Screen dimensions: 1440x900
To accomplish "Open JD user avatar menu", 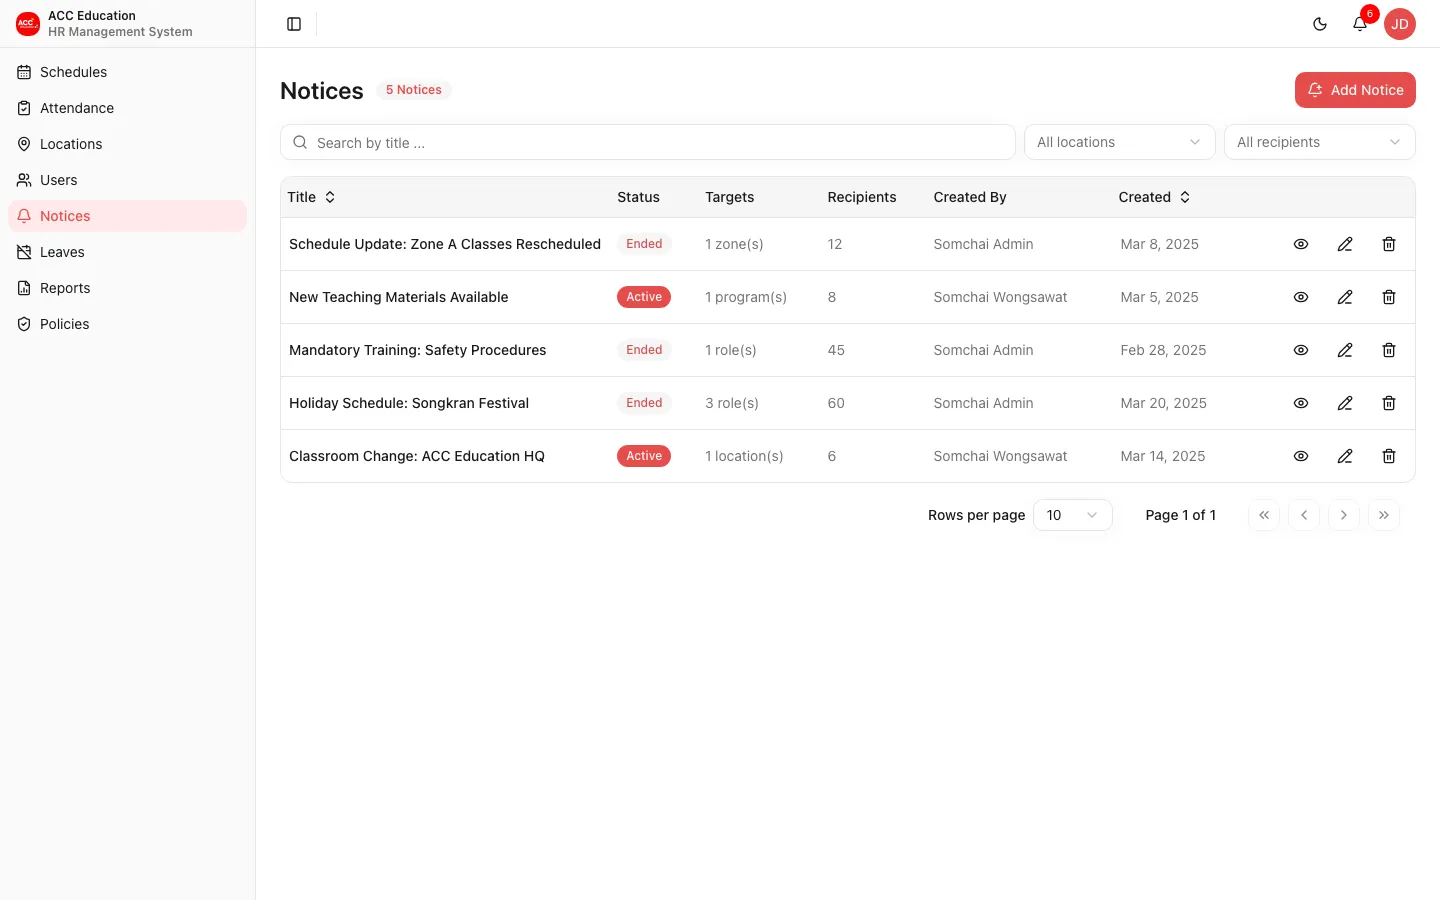I will (1400, 24).
